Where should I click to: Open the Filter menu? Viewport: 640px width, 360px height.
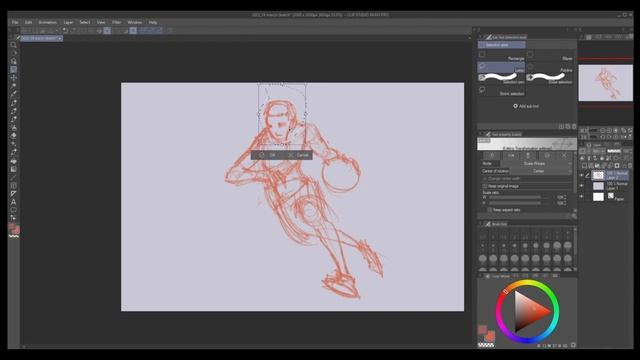[x=116, y=22]
